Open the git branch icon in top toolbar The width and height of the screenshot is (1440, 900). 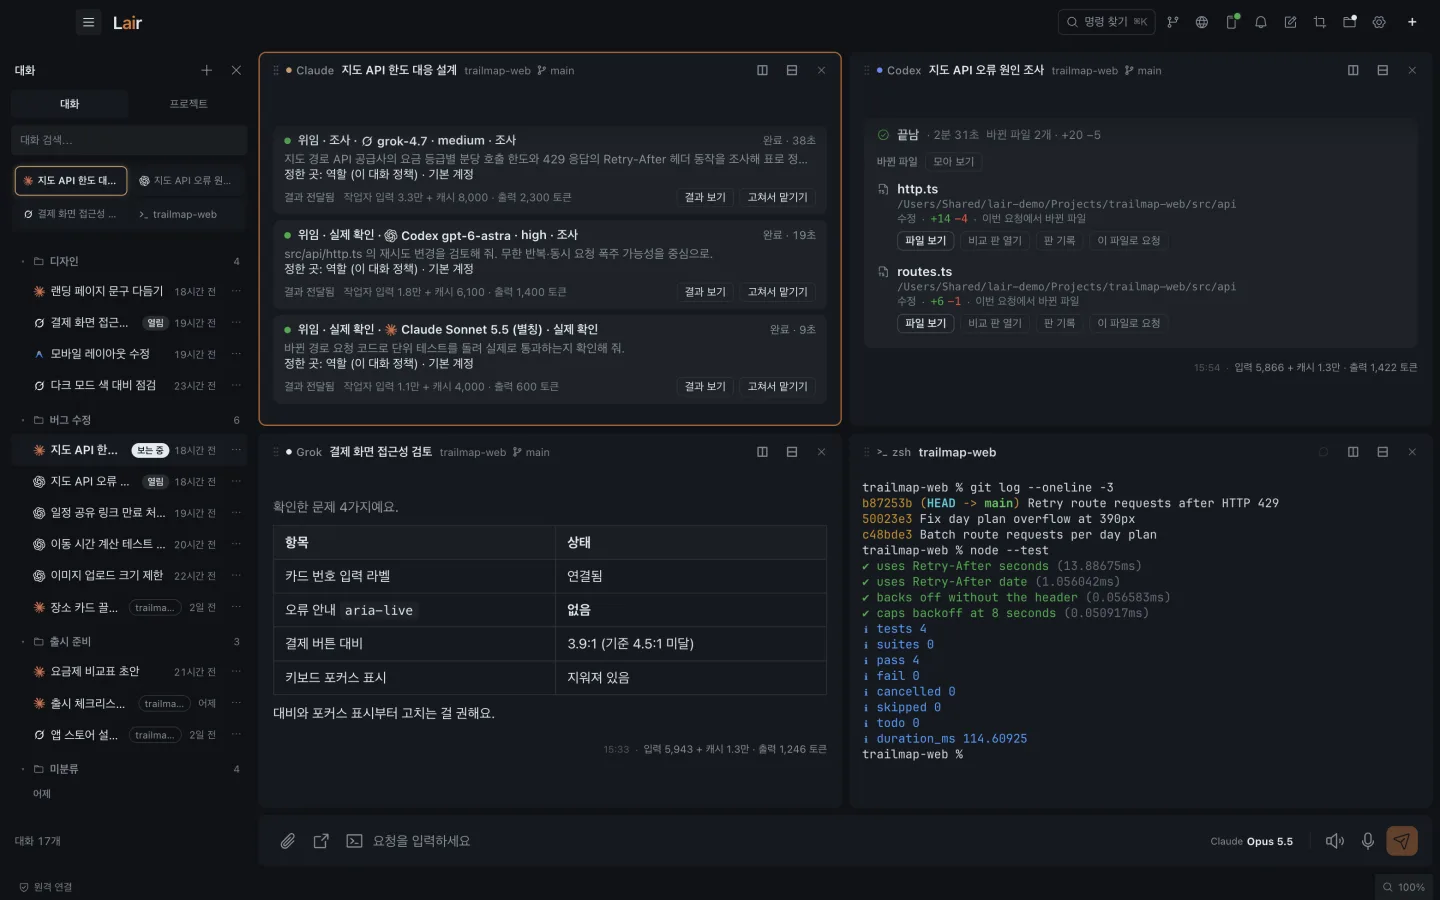click(x=1172, y=22)
